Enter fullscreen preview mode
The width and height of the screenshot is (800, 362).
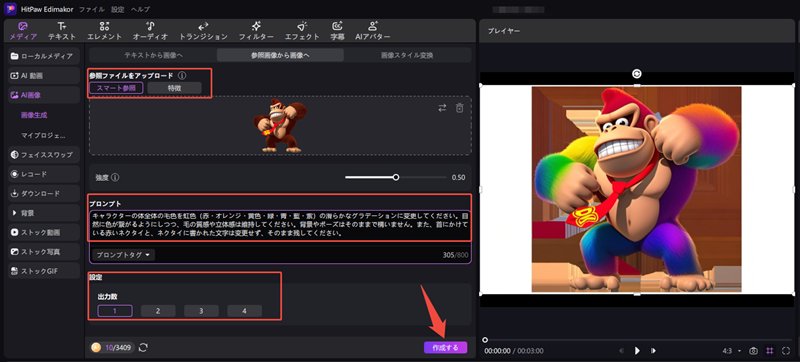tap(786, 351)
